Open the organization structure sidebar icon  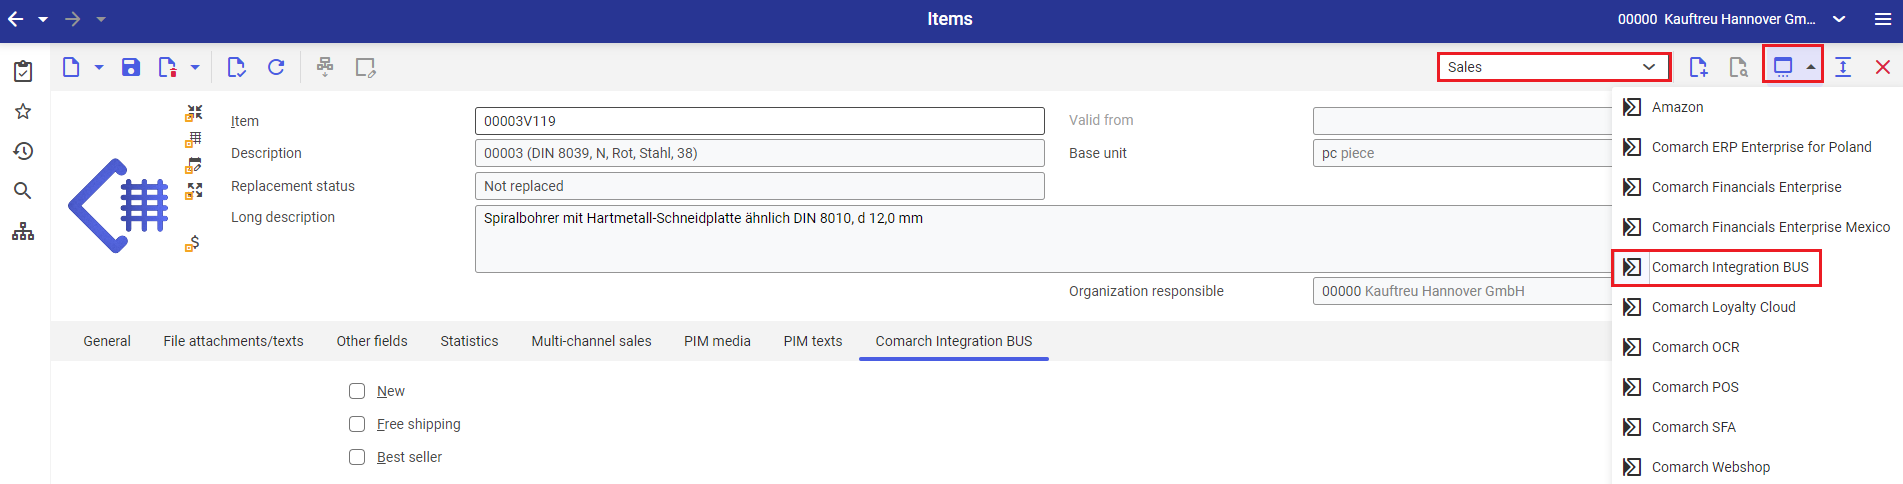(x=23, y=232)
